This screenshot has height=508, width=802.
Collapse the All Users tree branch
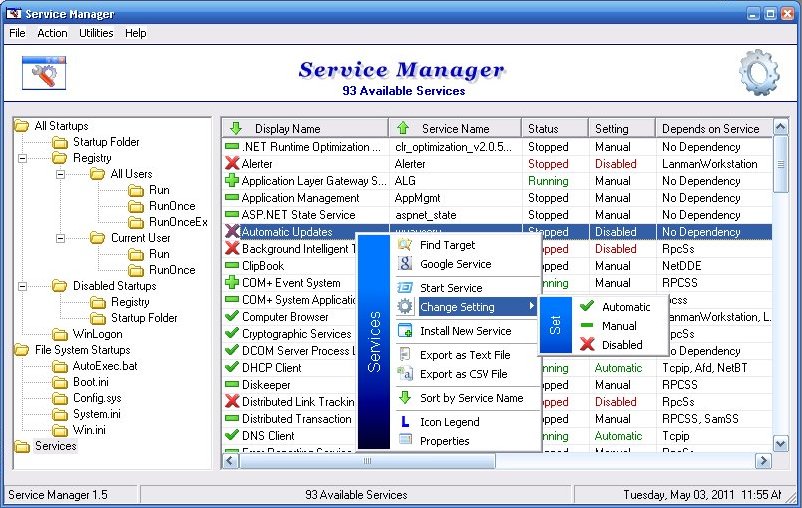pyautogui.click(x=61, y=174)
